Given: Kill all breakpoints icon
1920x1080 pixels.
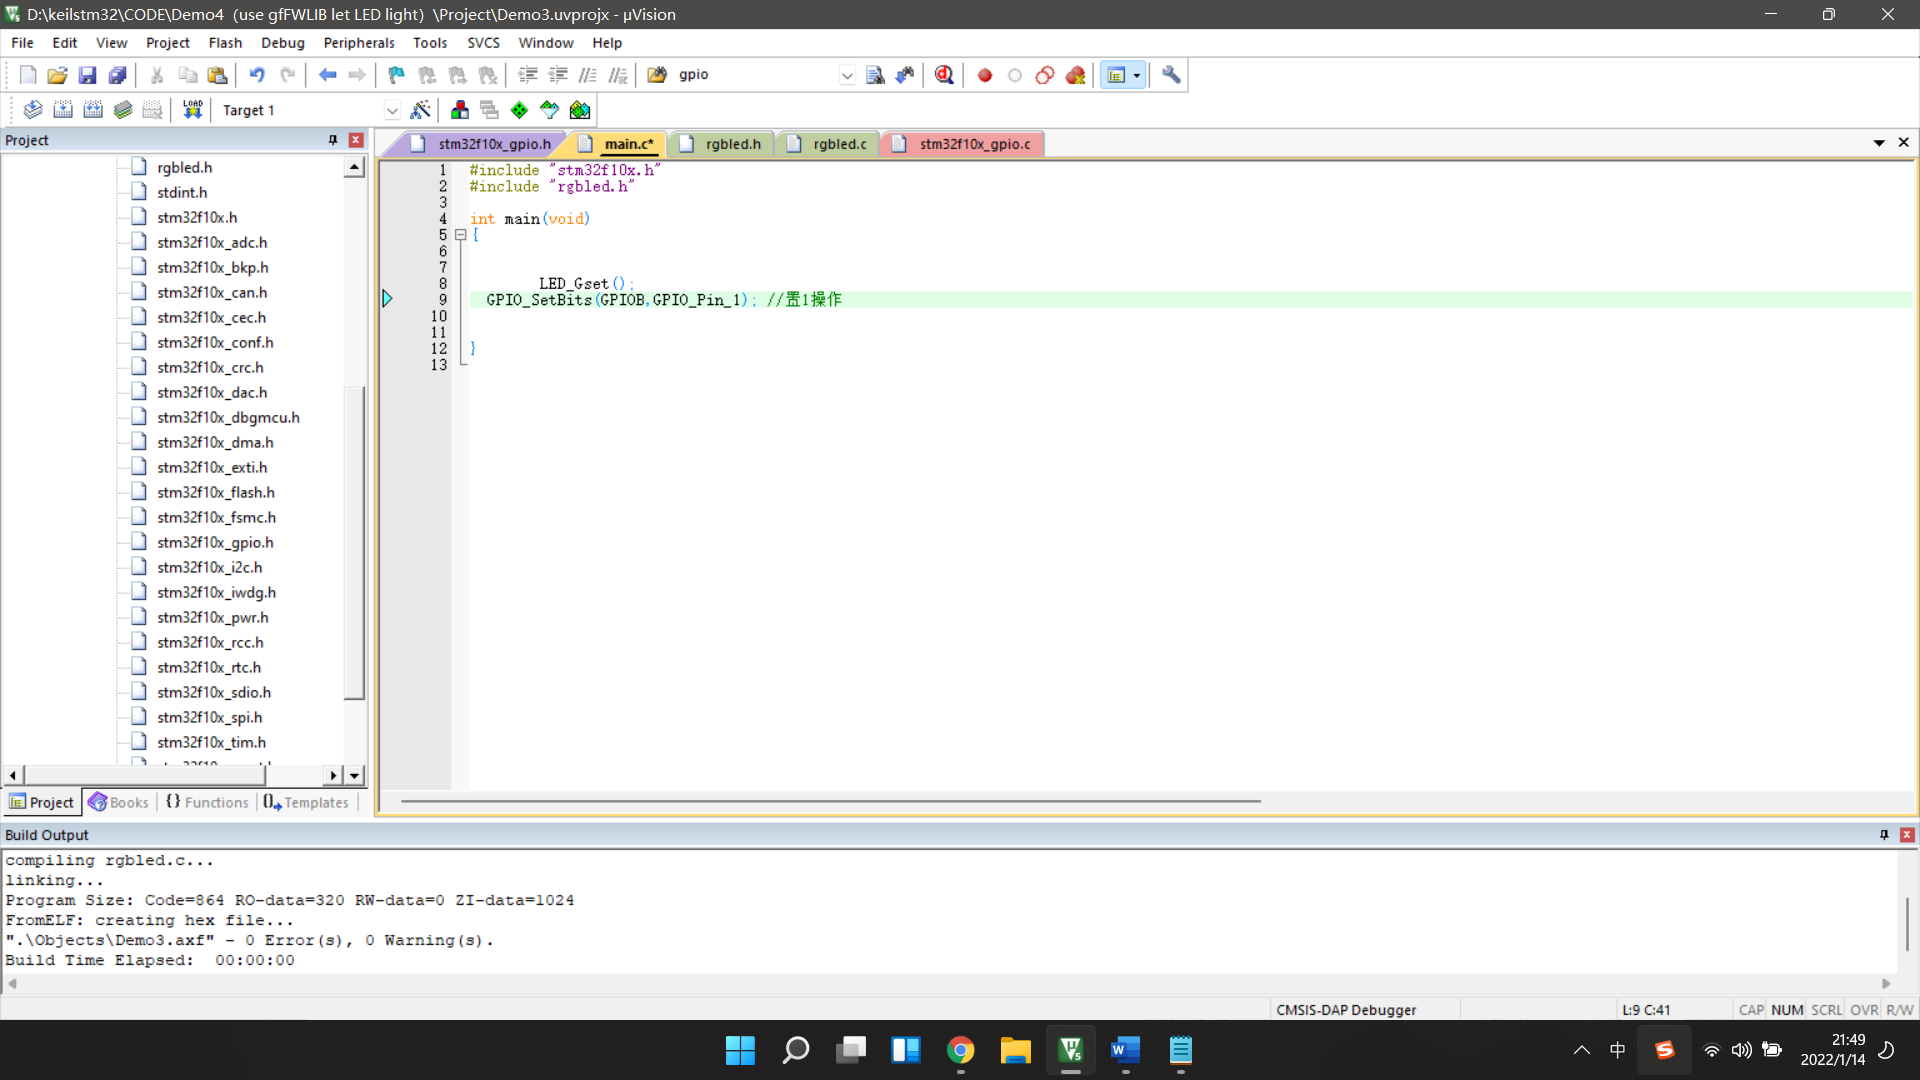Looking at the screenshot, I should coord(1075,75).
